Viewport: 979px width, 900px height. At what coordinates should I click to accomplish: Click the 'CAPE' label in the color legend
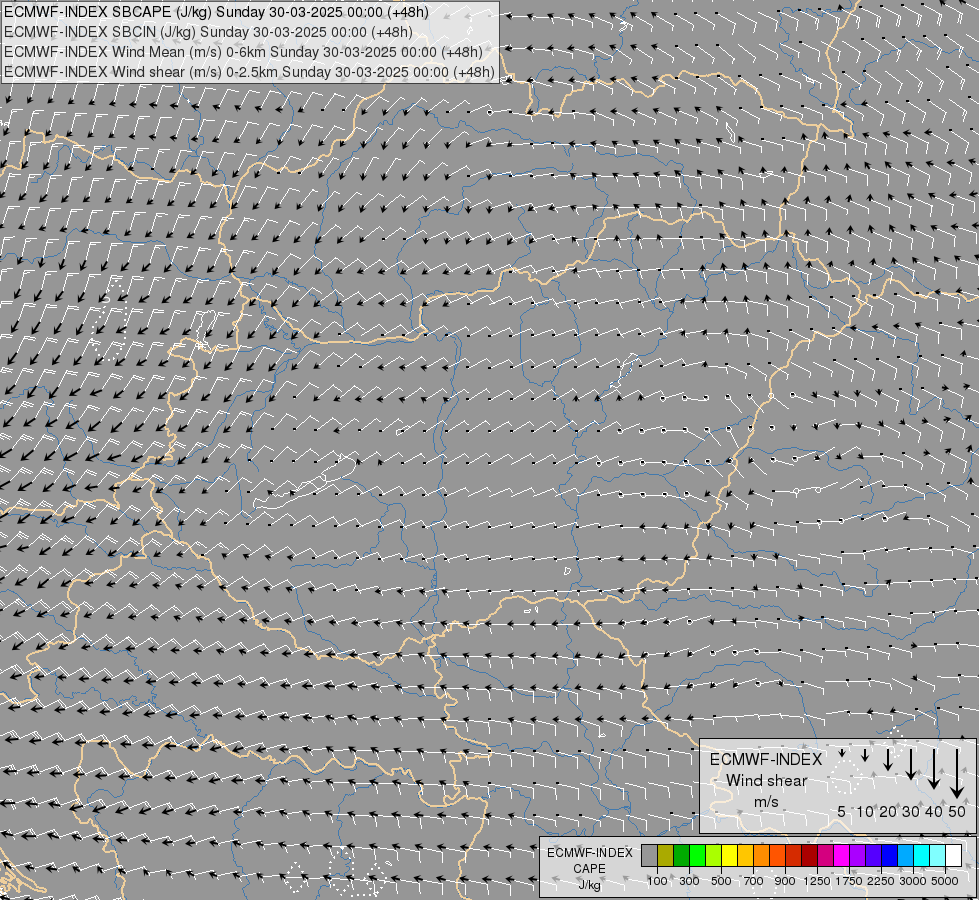(x=589, y=869)
